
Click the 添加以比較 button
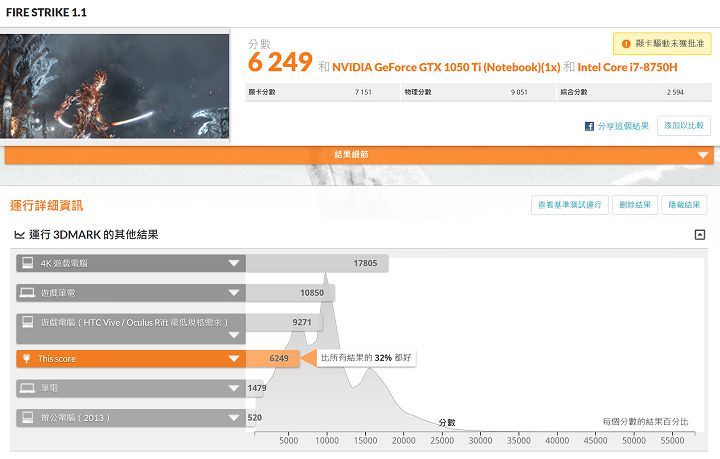(684, 126)
